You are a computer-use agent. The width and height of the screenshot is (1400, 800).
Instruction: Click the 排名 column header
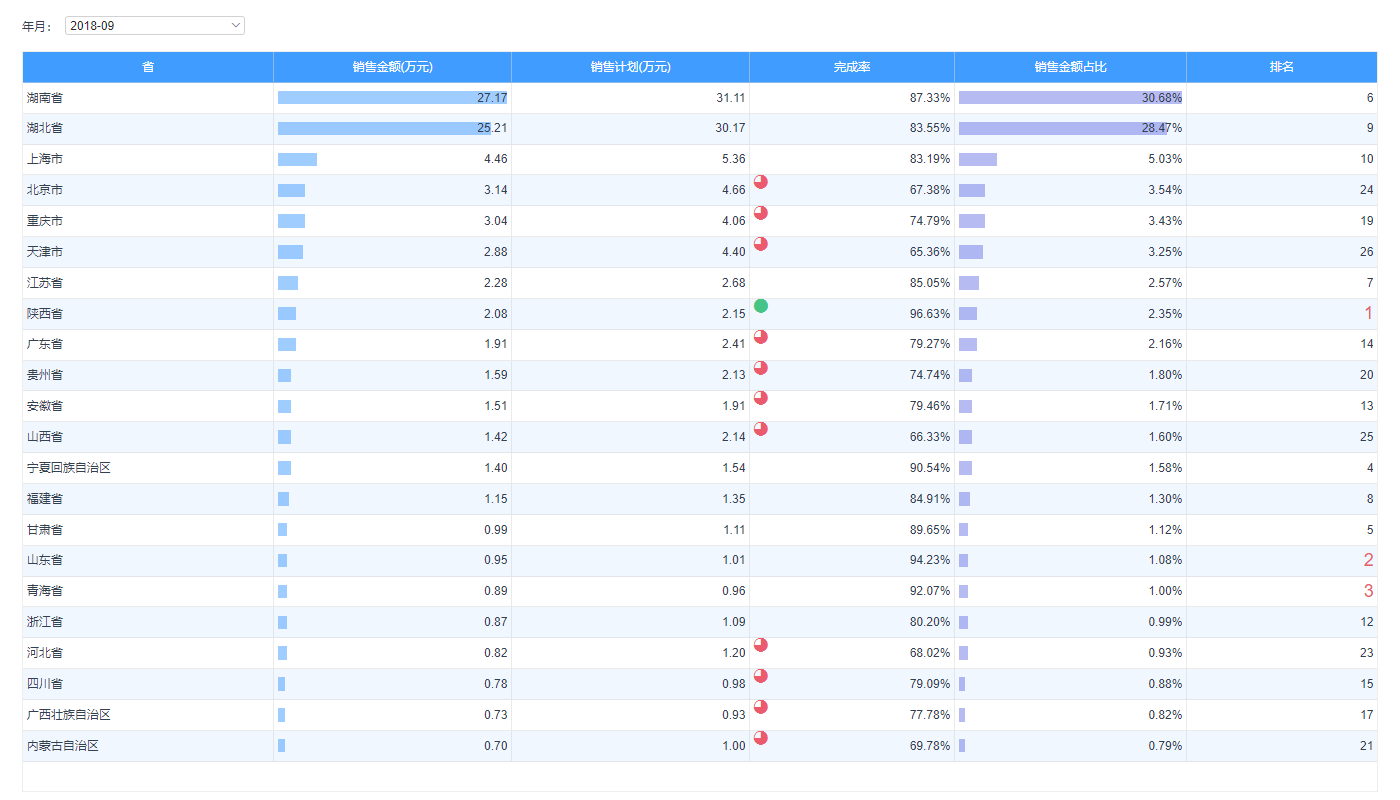coord(1281,67)
